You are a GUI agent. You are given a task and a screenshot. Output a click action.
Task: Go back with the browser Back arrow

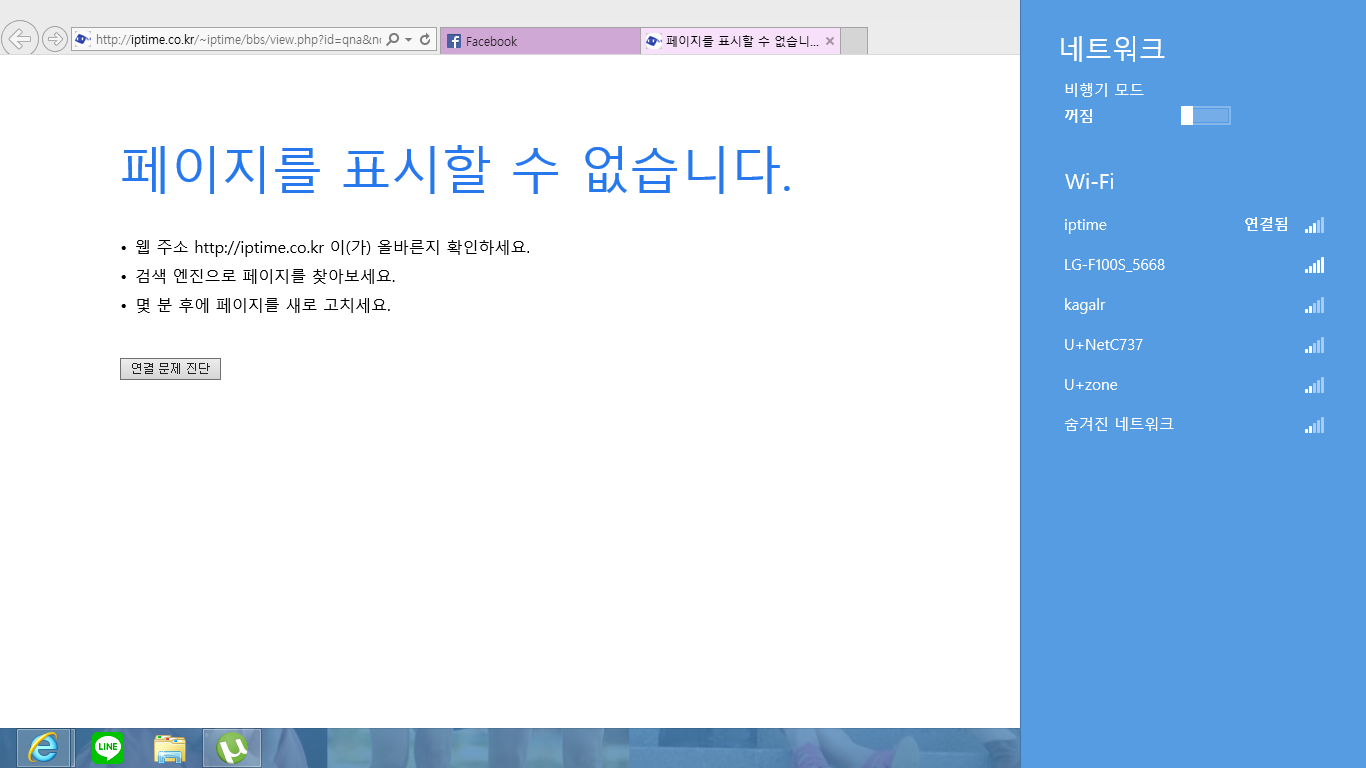click(20, 39)
